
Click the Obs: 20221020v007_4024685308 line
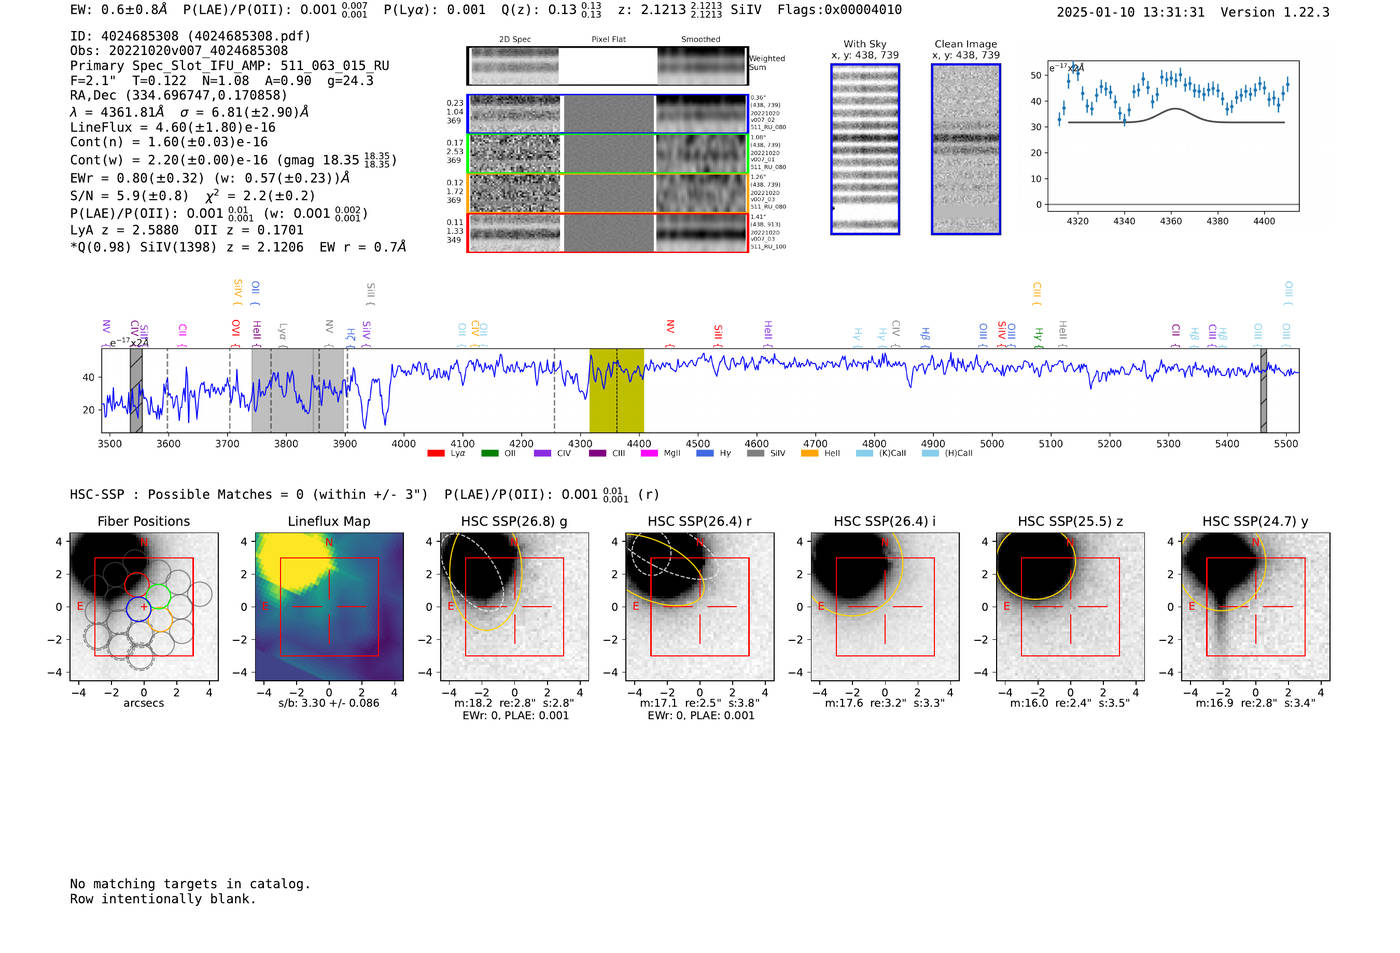[179, 51]
